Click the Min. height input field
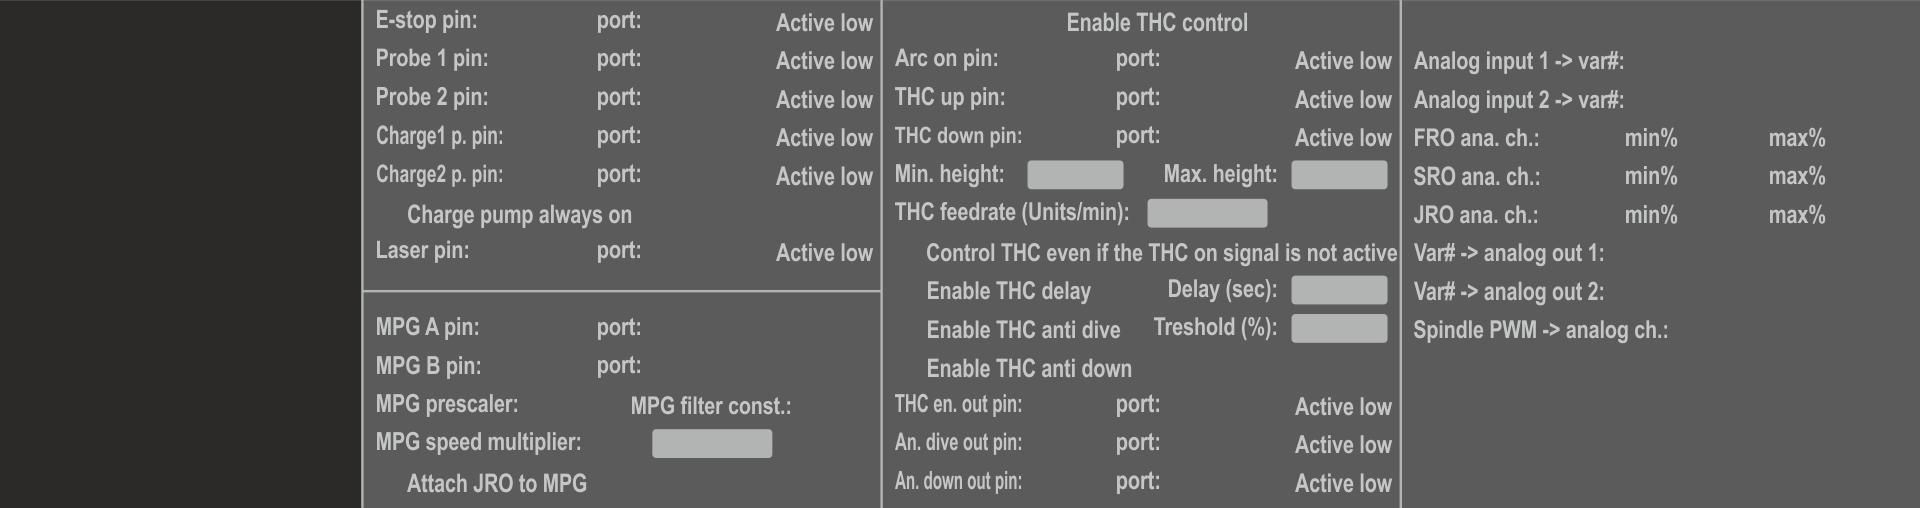 click(1075, 175)
